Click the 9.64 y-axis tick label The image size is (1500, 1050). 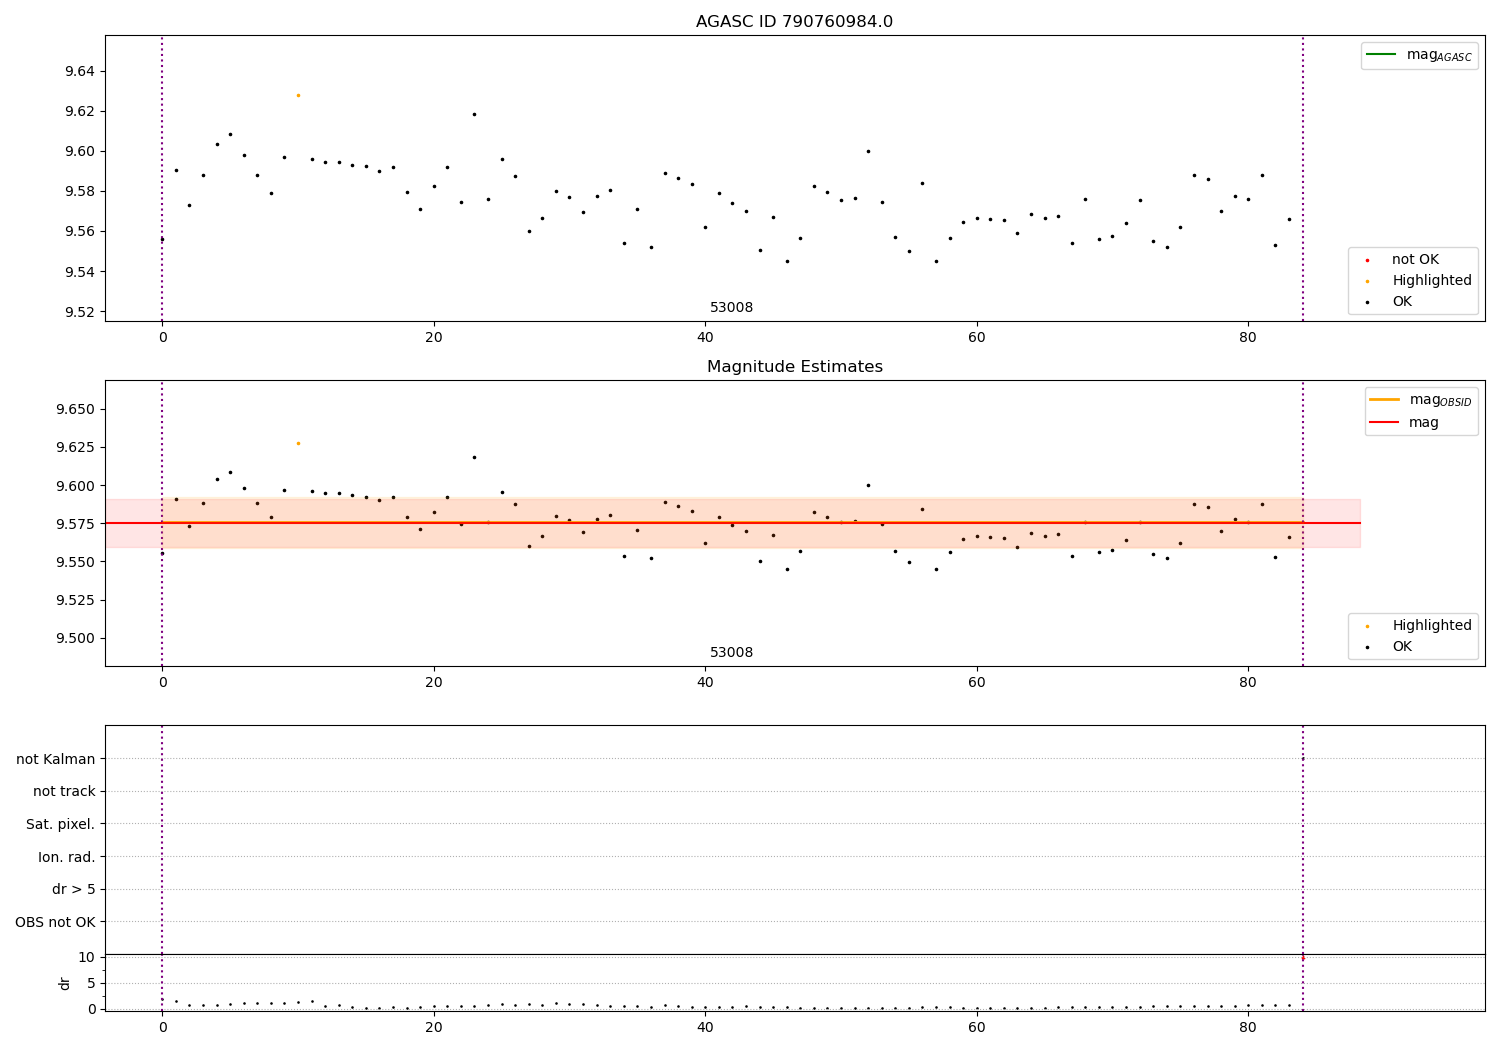click(80, 71)
